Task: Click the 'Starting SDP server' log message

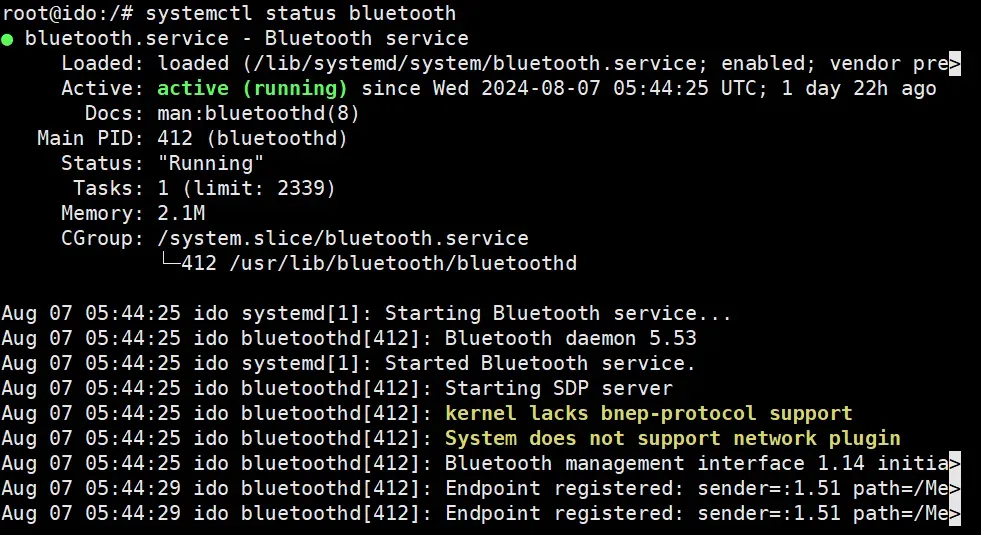Action: pos(559,389)
